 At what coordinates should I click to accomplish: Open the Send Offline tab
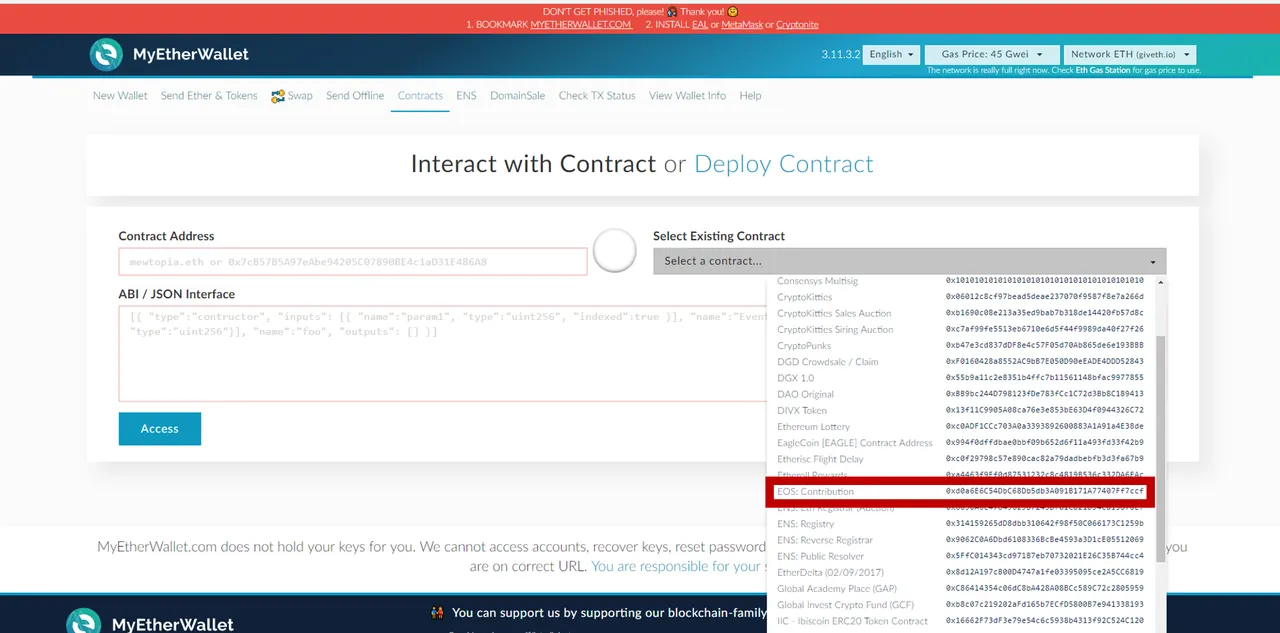355,96
